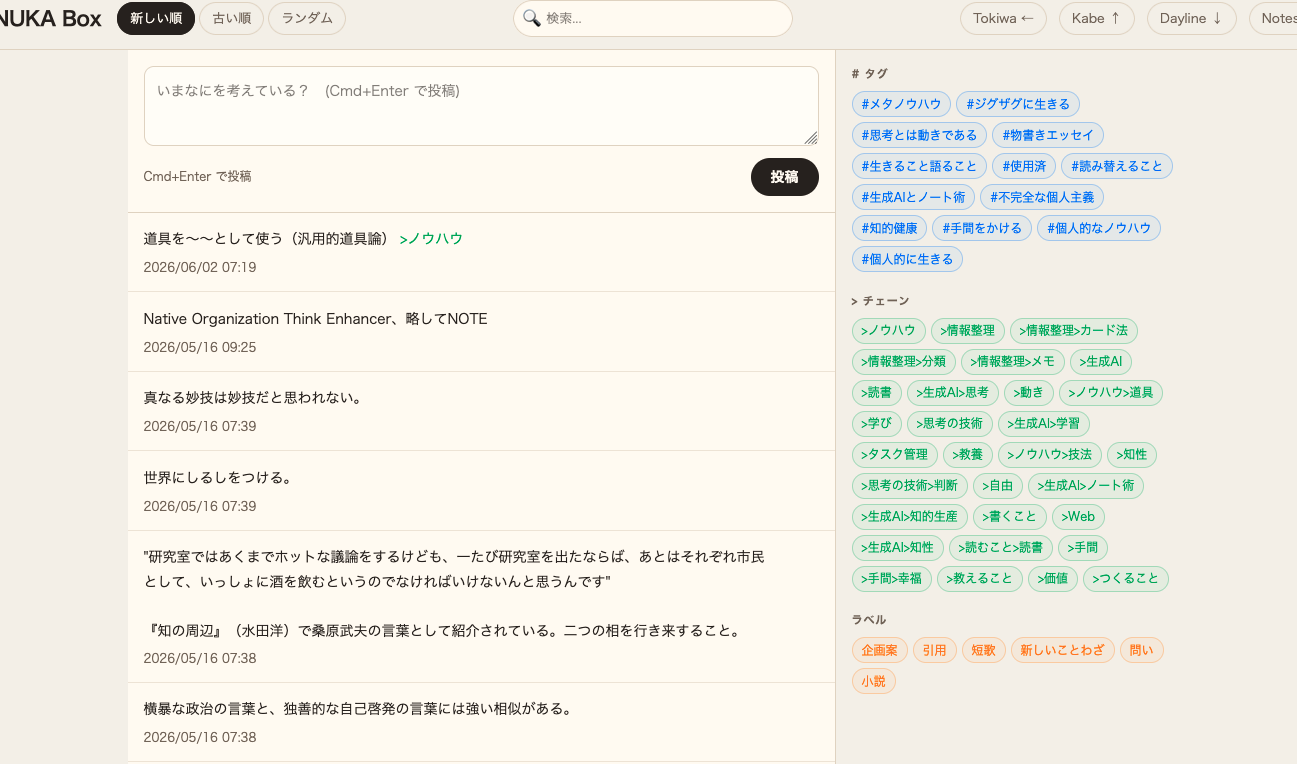
Task: Select the >情報整理 chain chip
Action: pyautogui.click(x=970, y=331)
